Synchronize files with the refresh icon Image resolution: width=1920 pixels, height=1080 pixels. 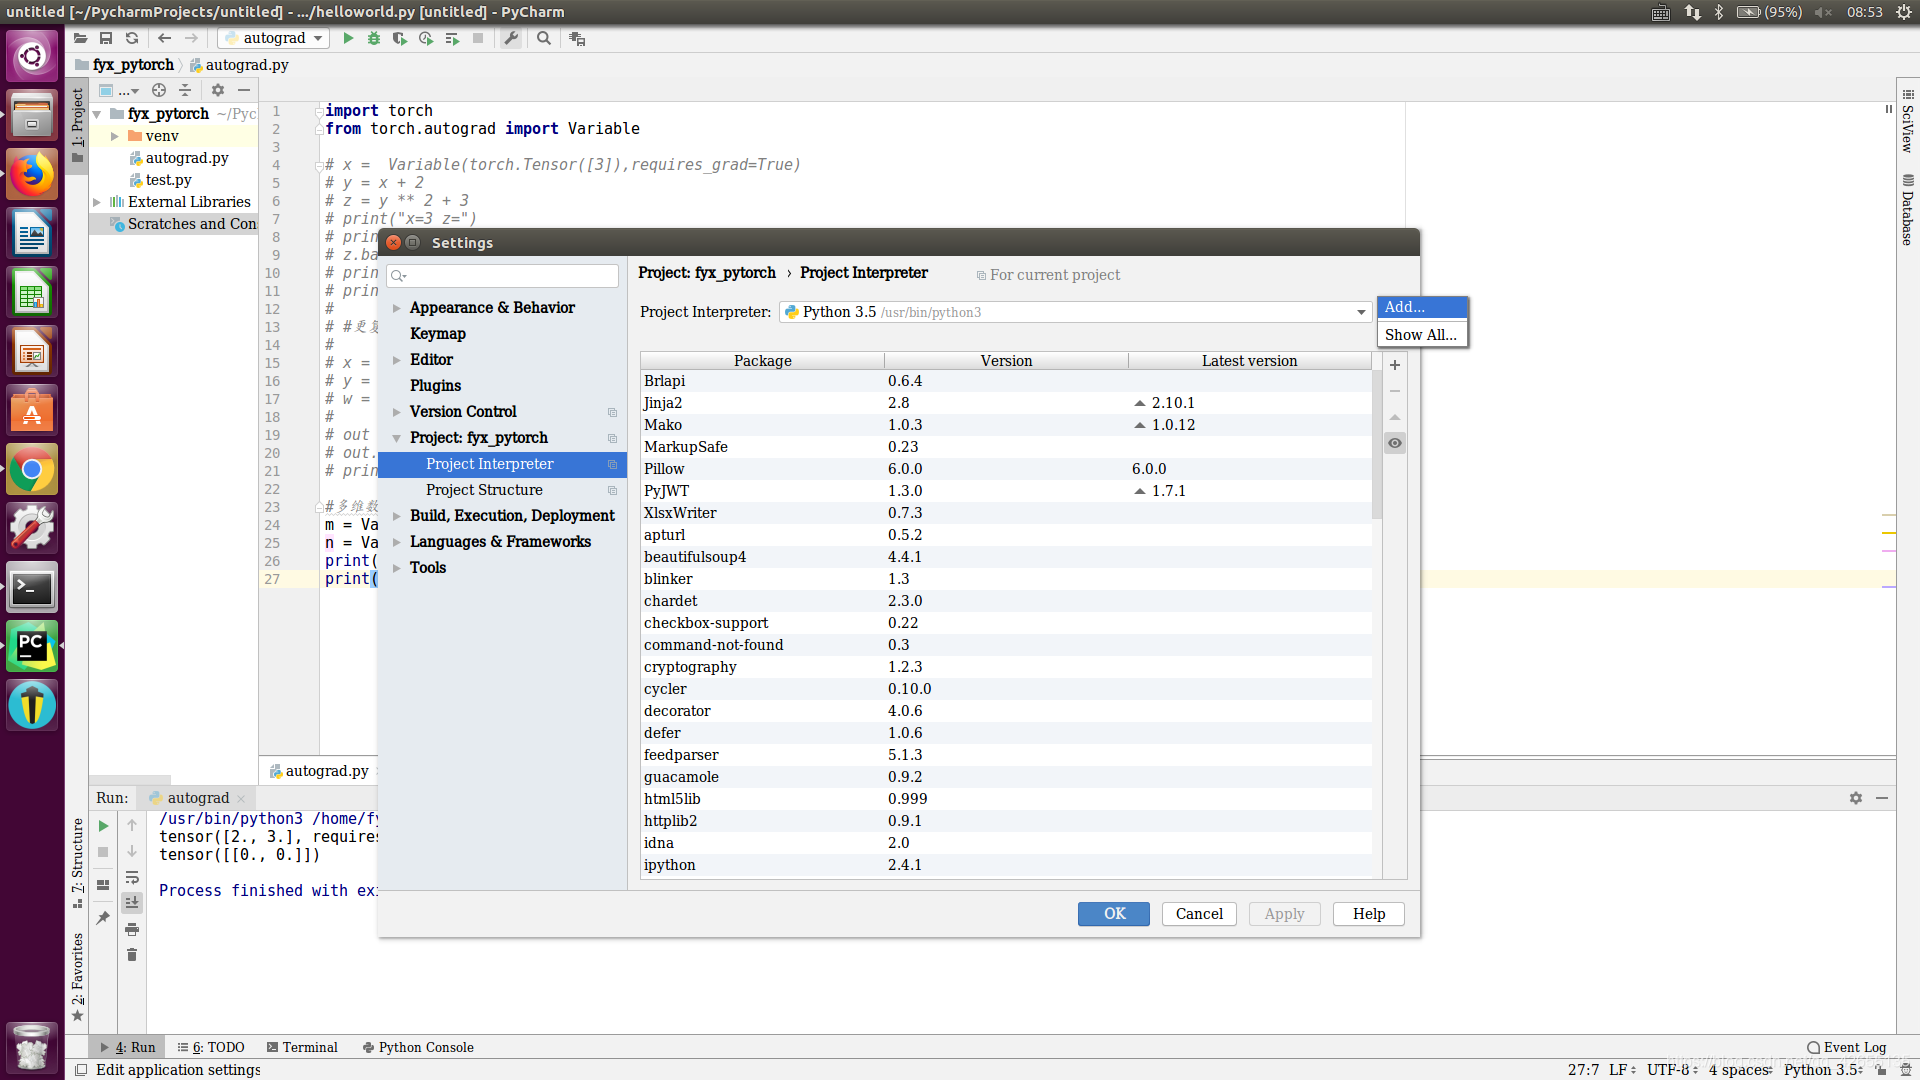pos(132,38)
